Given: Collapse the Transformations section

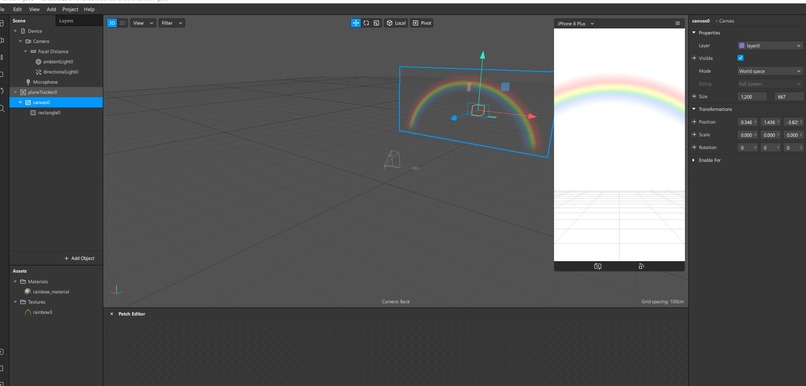Looking at the screenshot, I should click(x=693, y=109).
